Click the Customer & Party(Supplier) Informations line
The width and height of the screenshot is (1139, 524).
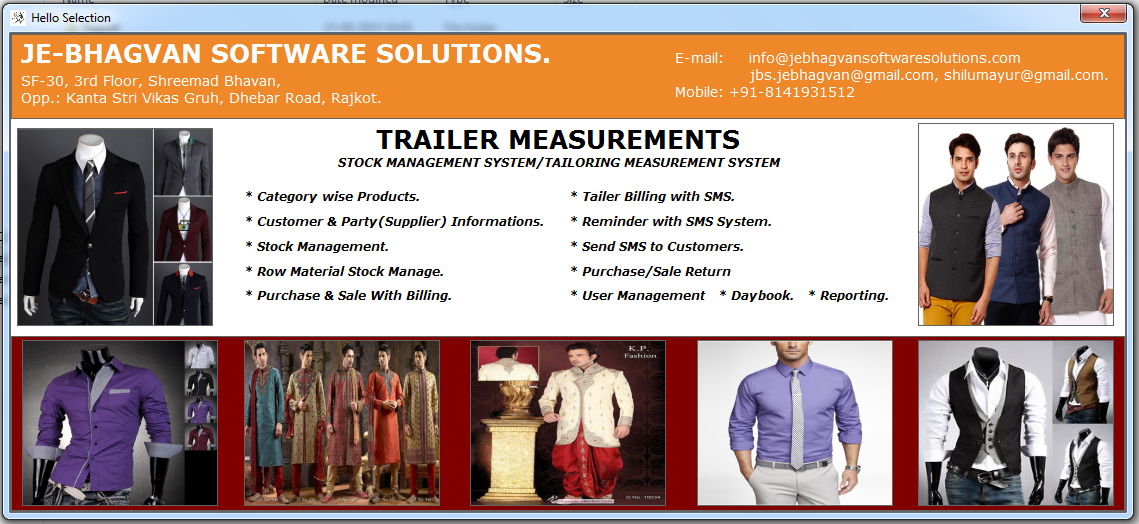tap(394, 222)
